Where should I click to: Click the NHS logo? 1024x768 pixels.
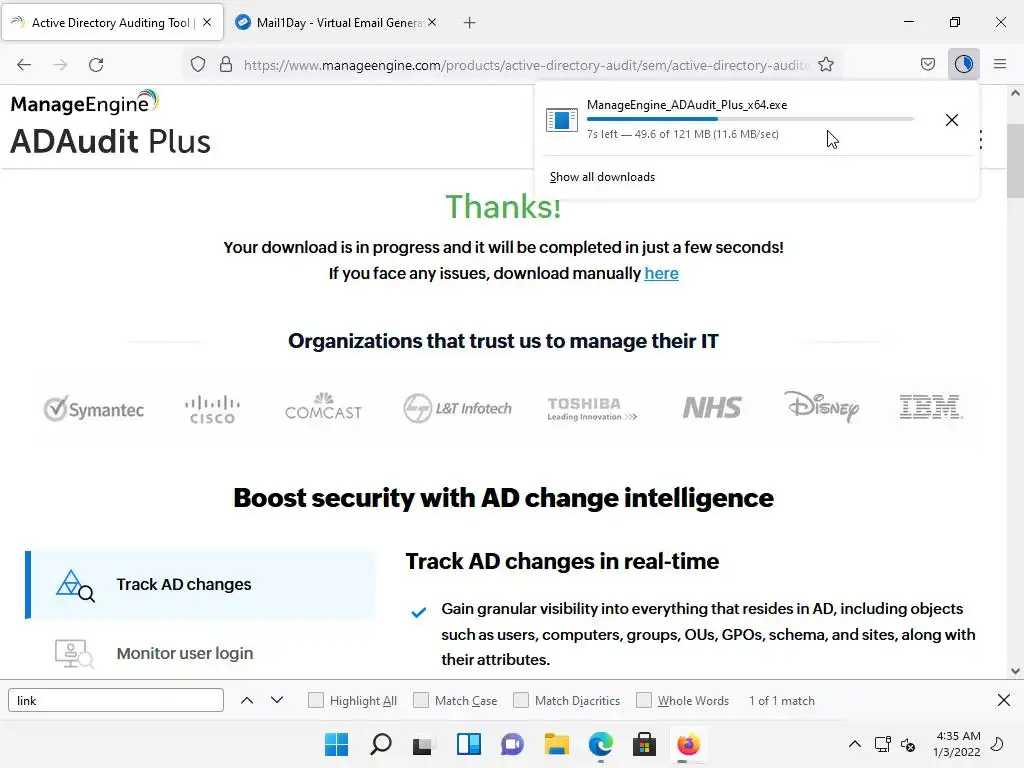[712, 408]
